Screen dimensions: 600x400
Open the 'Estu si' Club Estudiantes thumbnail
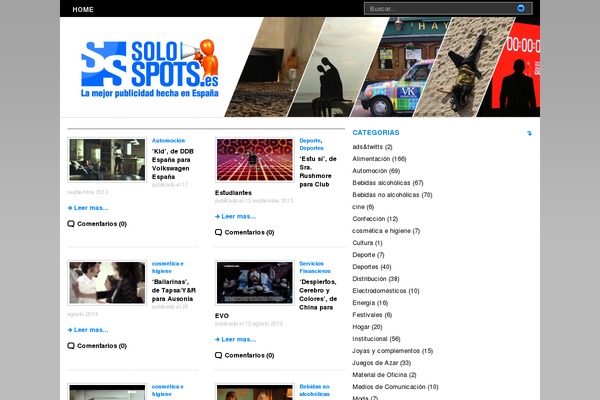(255, 160)
